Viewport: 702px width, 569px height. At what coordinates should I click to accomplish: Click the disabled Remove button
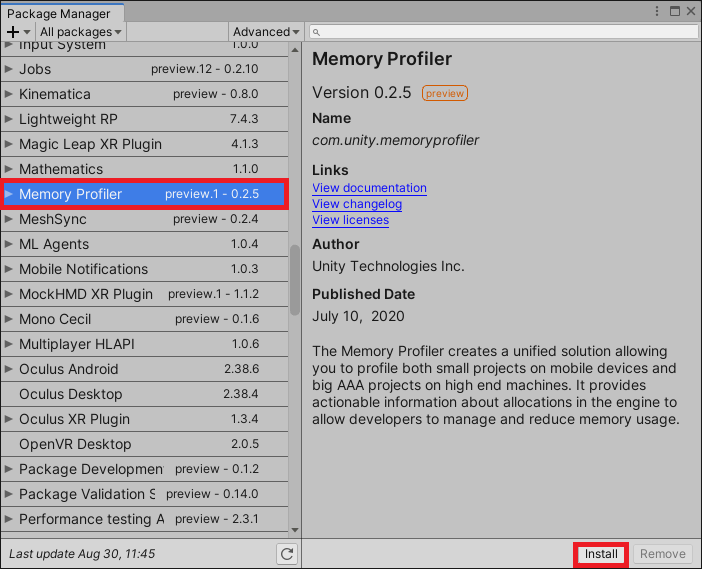click(663, 554)
